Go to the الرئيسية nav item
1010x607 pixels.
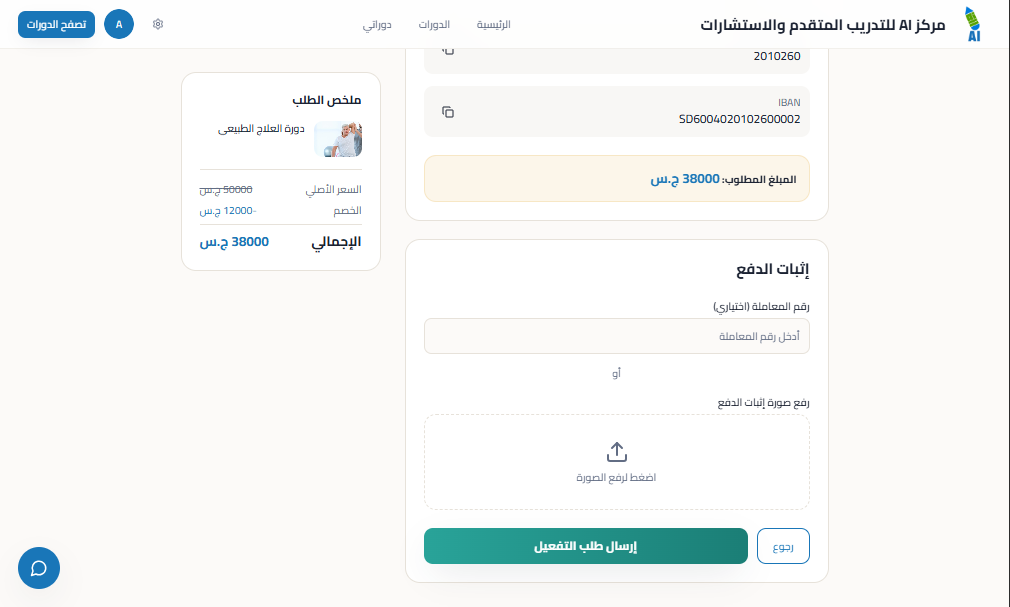(493, 24)
